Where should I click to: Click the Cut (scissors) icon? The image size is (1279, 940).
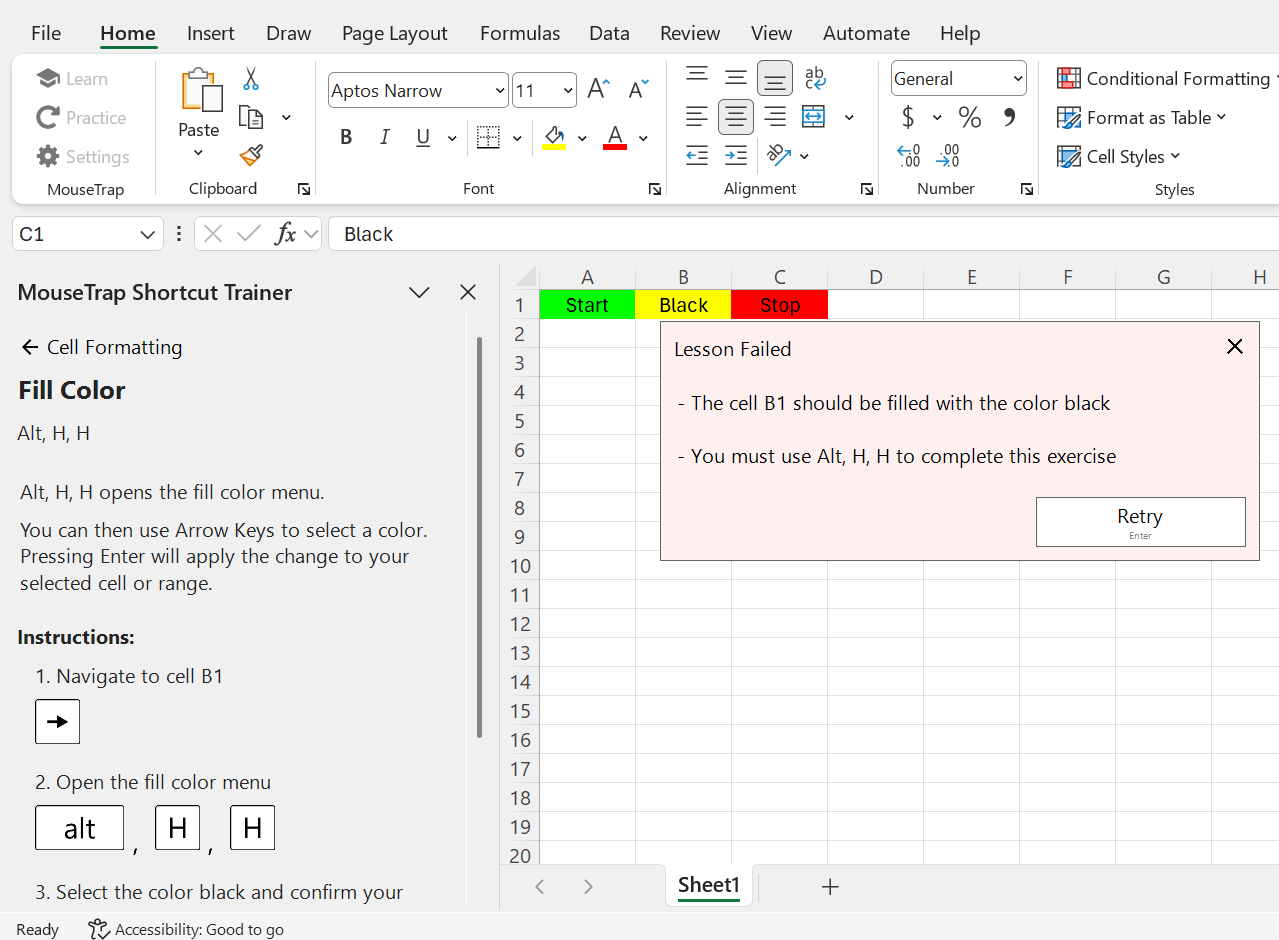click(x=252, y=78)
